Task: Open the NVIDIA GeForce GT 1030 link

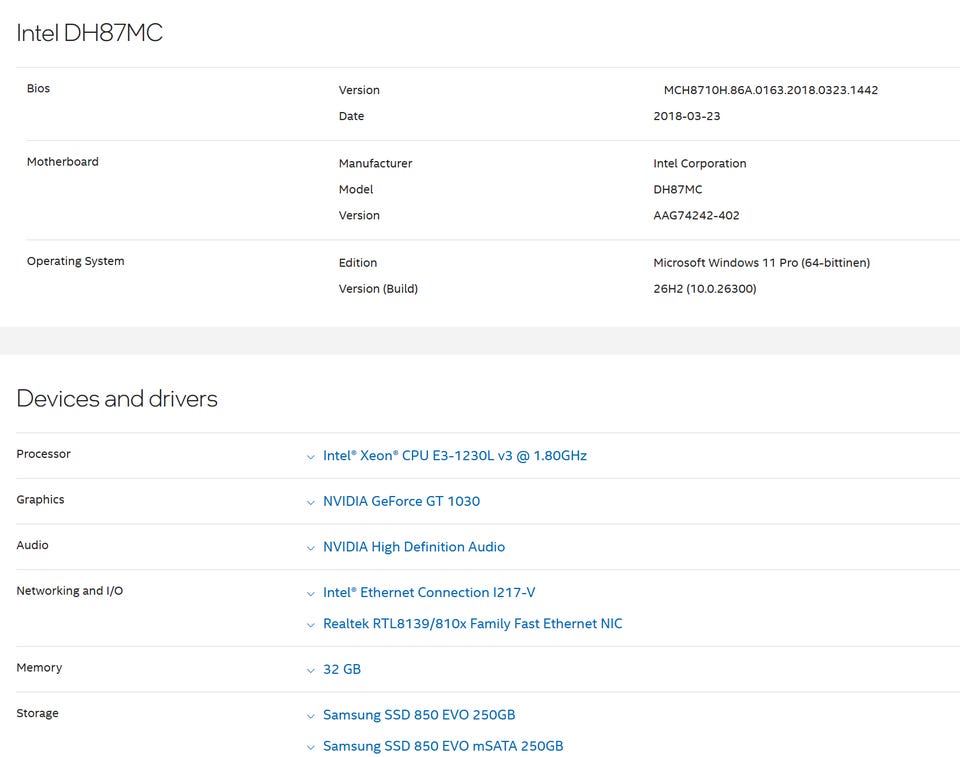Action: click(402, 501)
